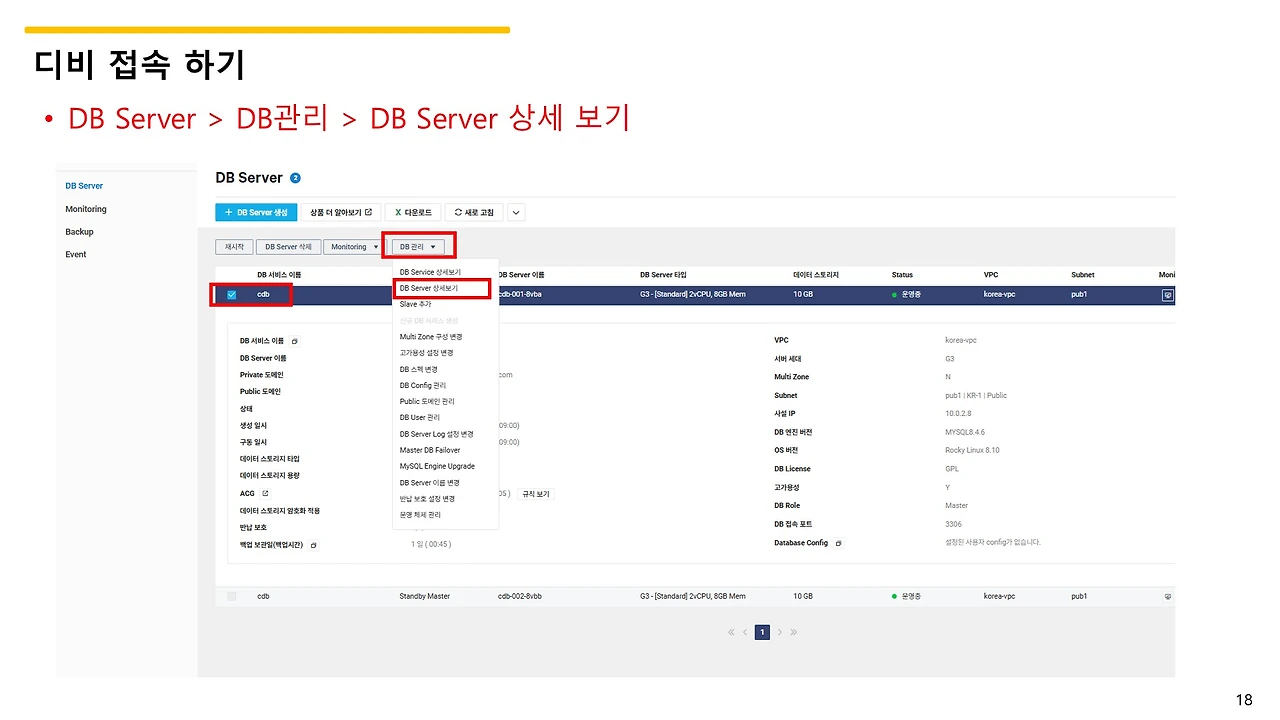Click the Subnet column header
This screenshot has width=1280, height=720.
pos(1082,275)
